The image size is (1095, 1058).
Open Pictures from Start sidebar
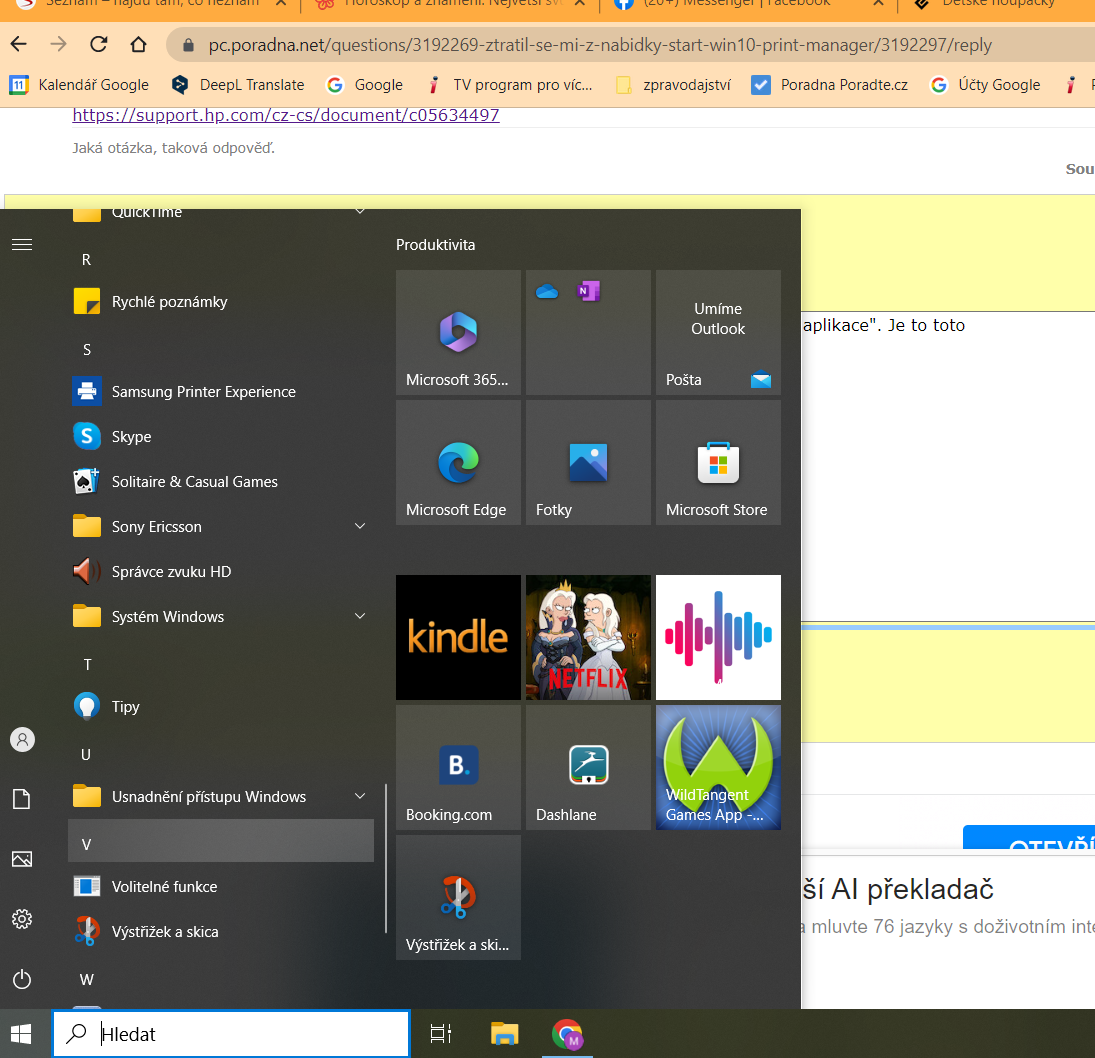pos(22,859)
